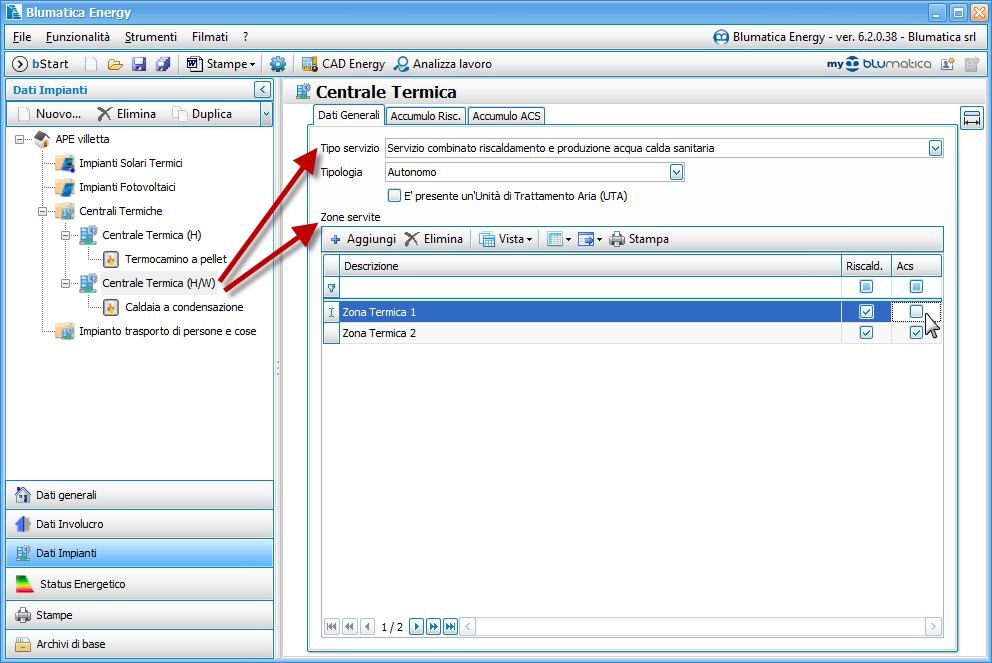Click the fit-width icon at top right

pyautogui.click(x=972, y=118)
